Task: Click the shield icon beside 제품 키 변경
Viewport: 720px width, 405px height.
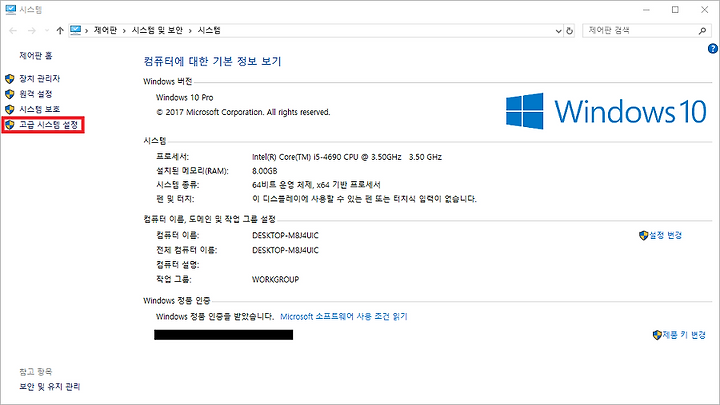Action: 657,335
